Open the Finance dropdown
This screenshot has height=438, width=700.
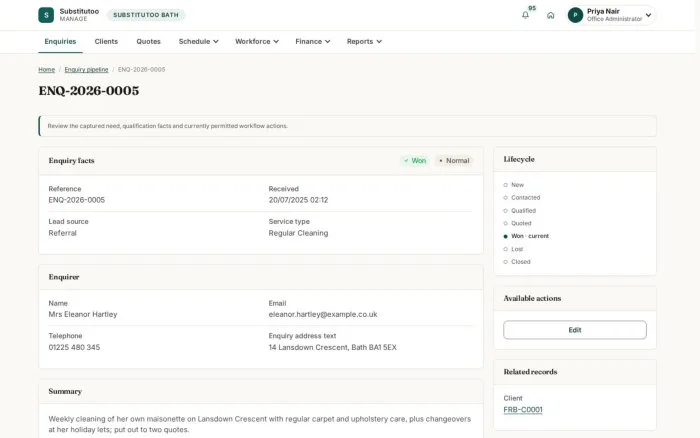312,42
